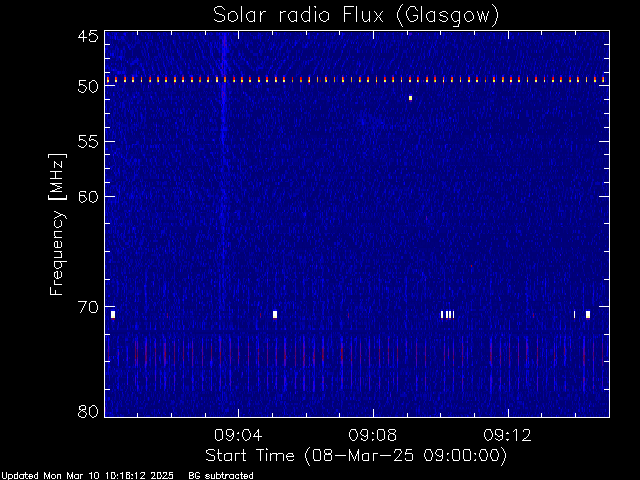Click the 09:08 time axis label
Viewport: 640px width, 480px height.
(x=373, y=435)
